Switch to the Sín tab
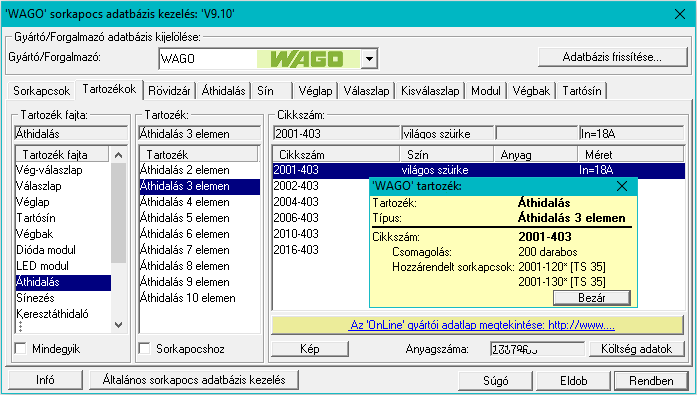697x395 pixels. click(x=272, y=91)
